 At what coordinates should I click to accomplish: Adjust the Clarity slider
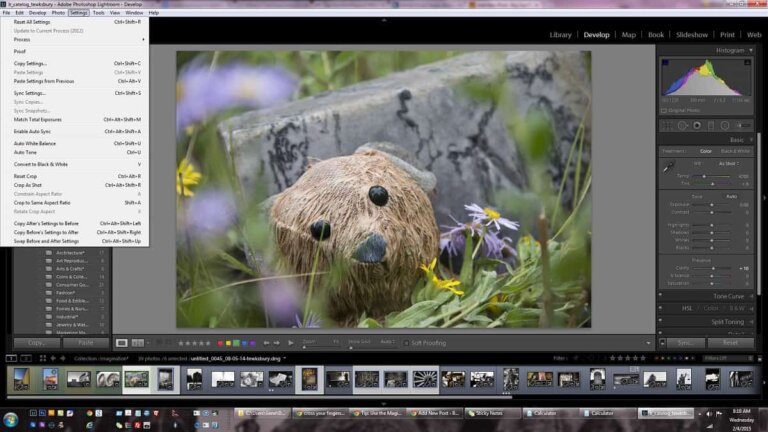pyautogui.click(x=713, y=268)
